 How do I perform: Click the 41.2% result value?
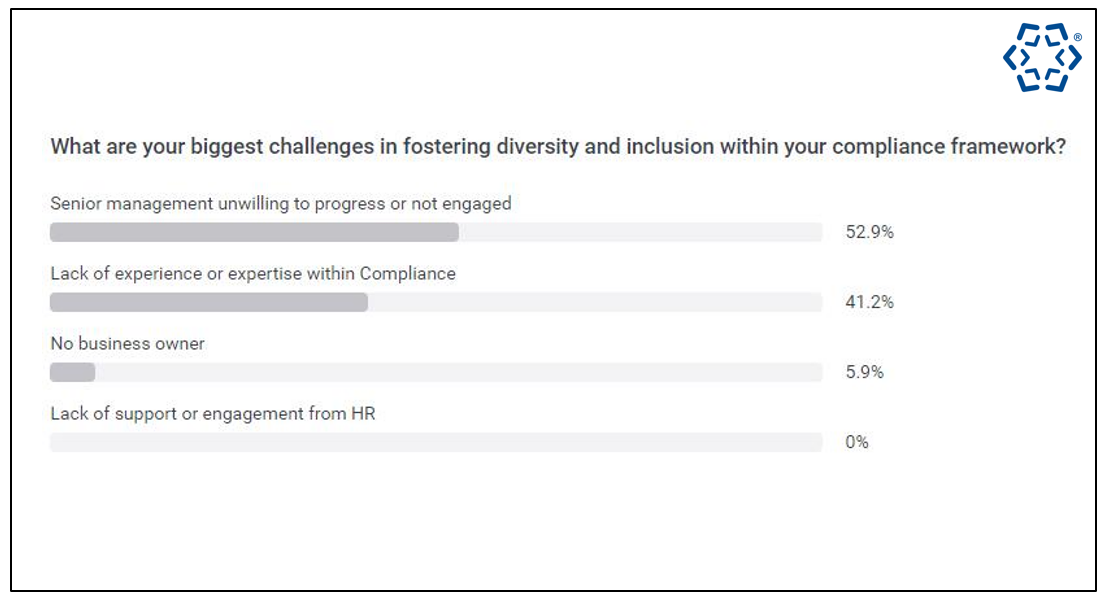[868, 302]
